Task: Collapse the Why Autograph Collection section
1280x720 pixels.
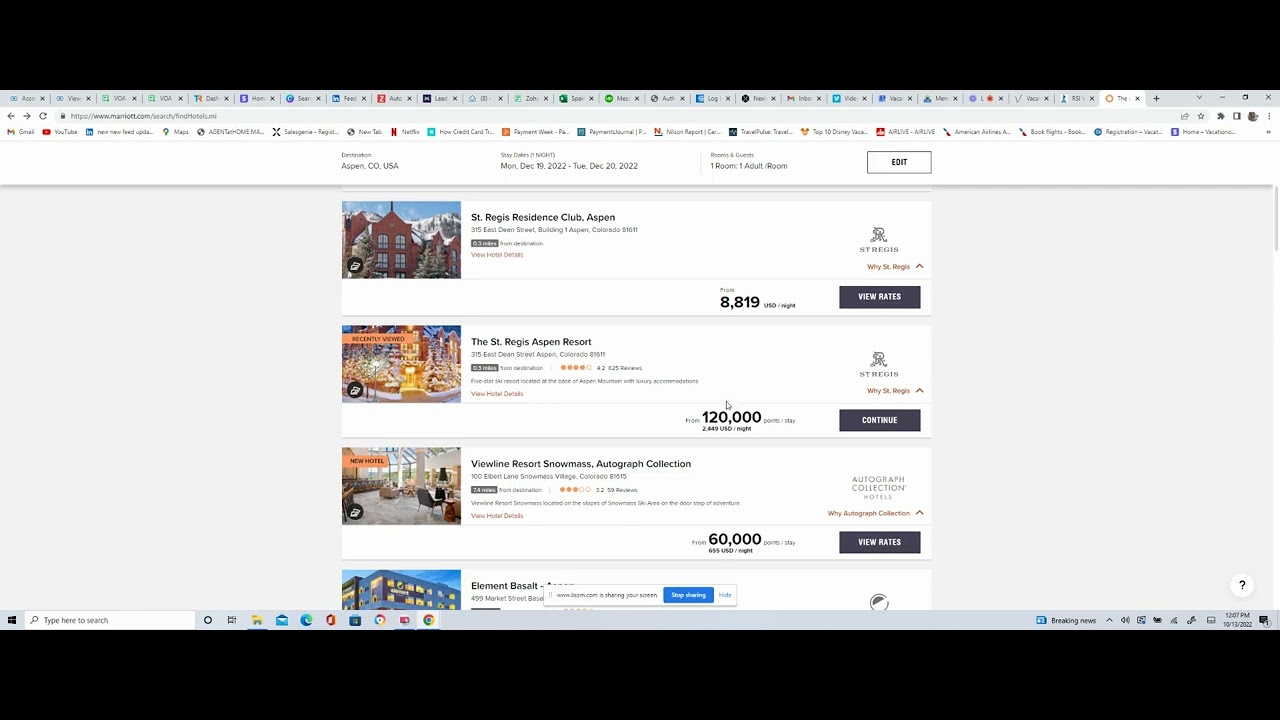Action: click(x=875, y=513)
